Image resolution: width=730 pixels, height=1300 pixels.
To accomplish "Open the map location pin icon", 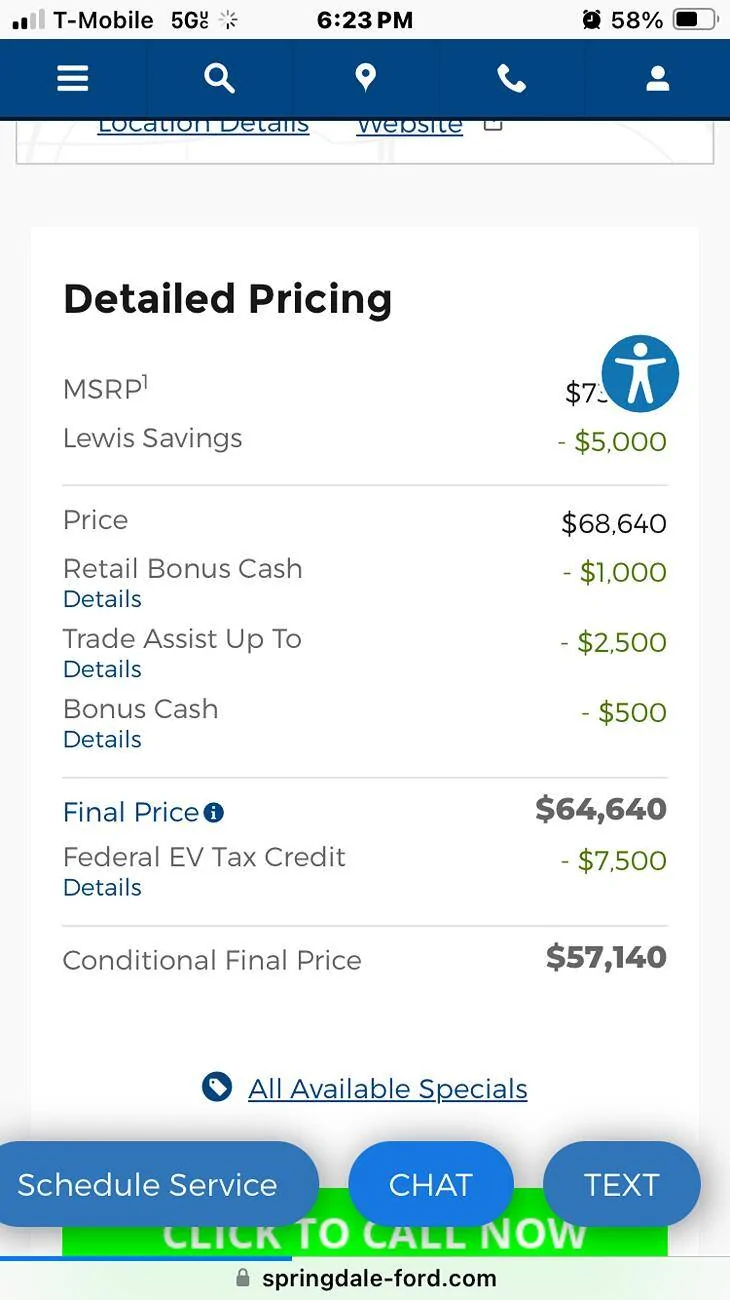I will (x=365, y=79).
